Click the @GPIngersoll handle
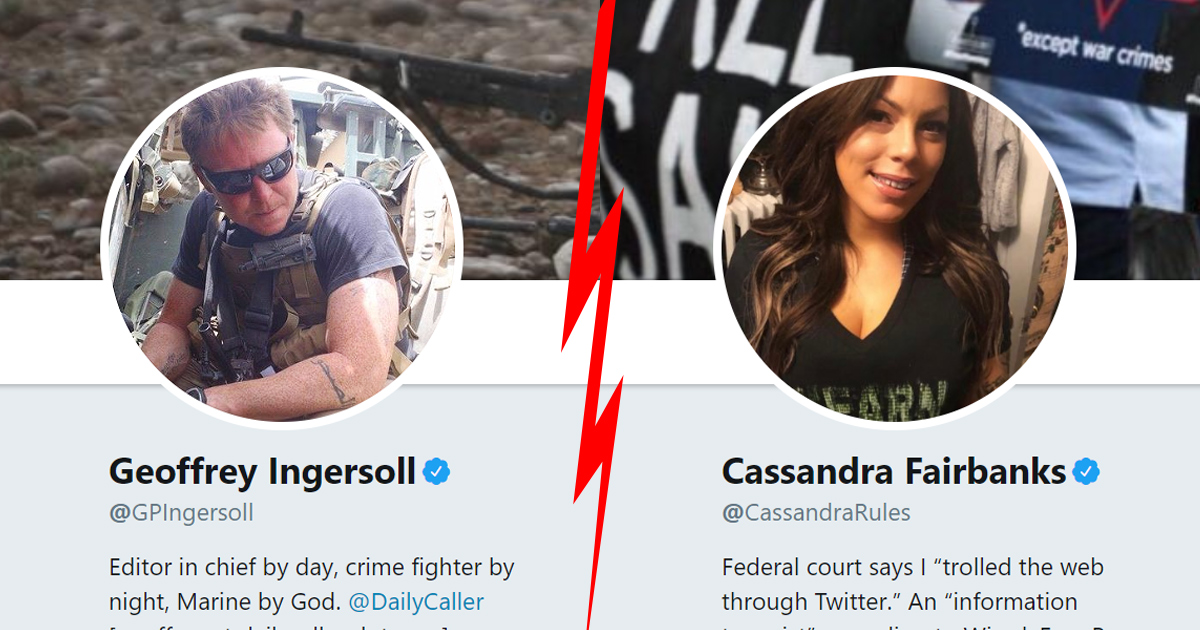This screenshot has height=630, width=1200. [x=181, y=513]
